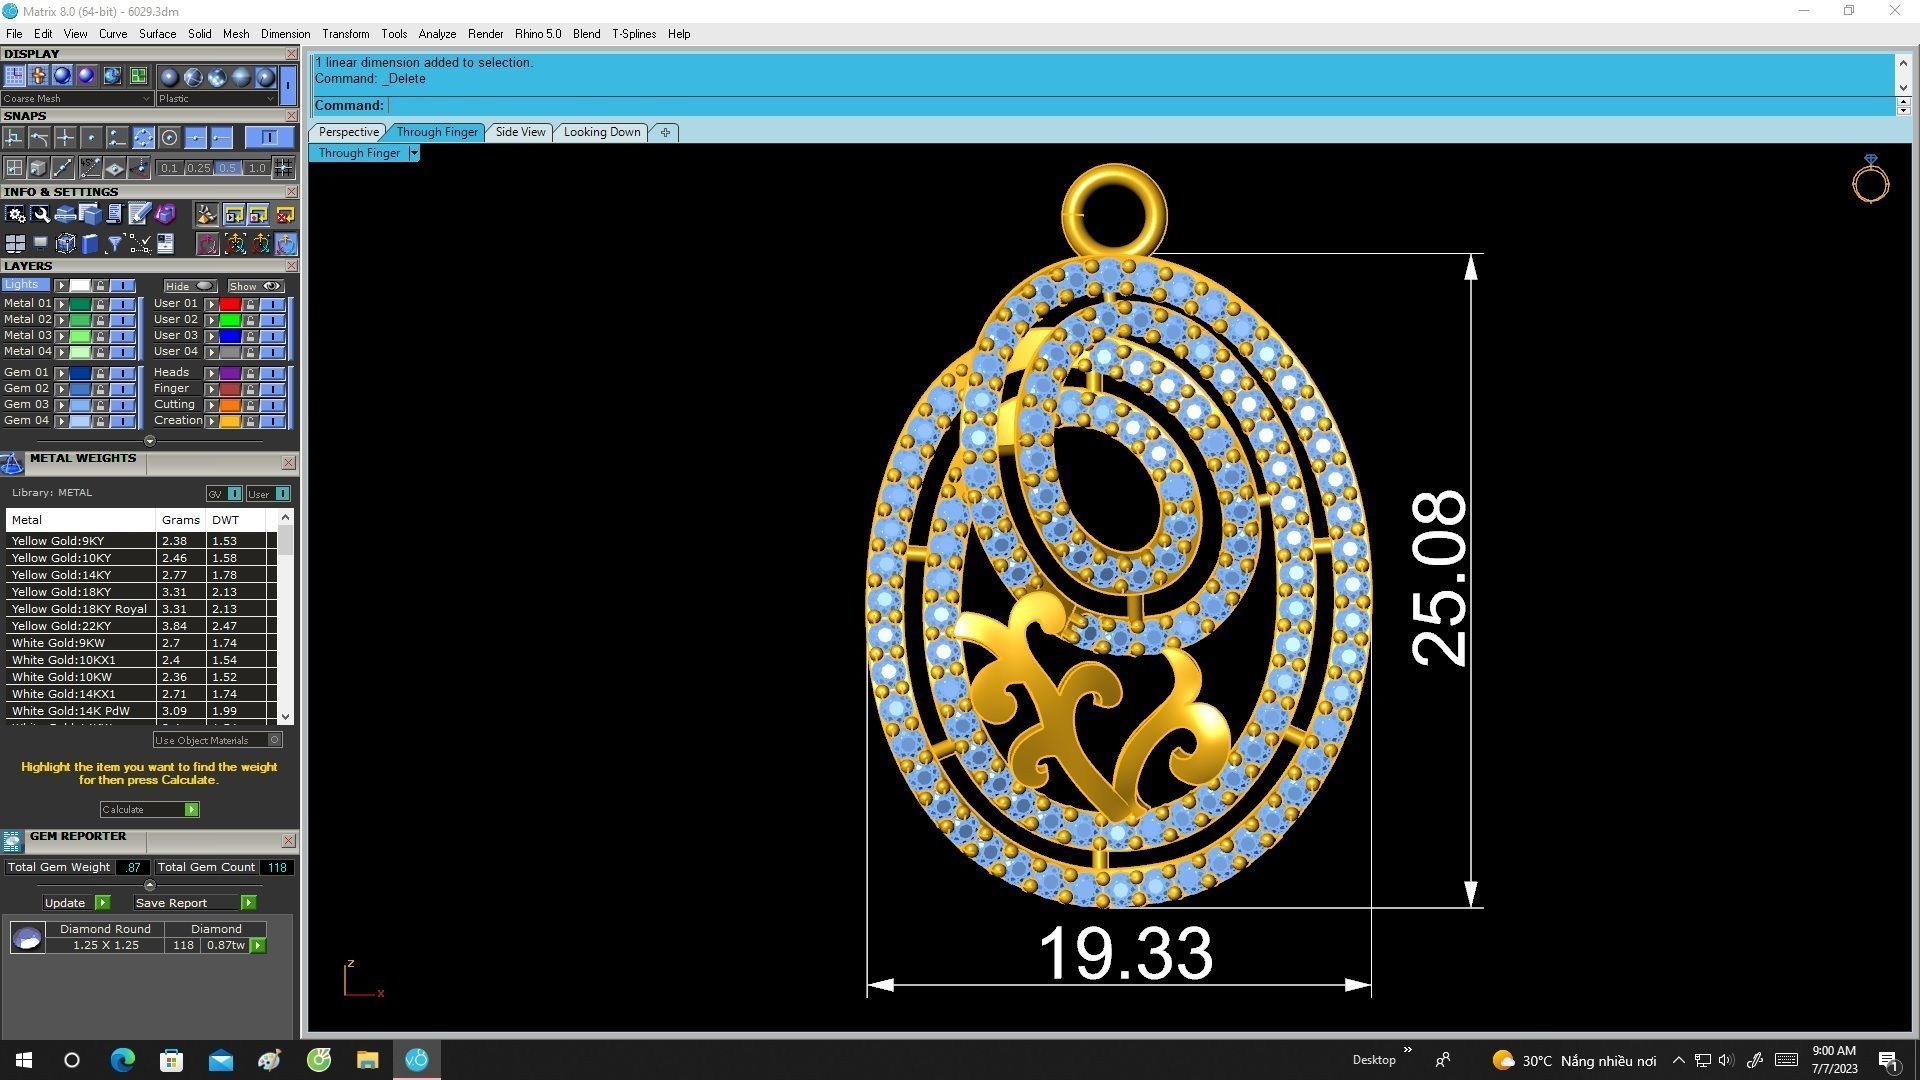Click the filter funnel icon
Screen dimensions: 1920x1080
114,244
